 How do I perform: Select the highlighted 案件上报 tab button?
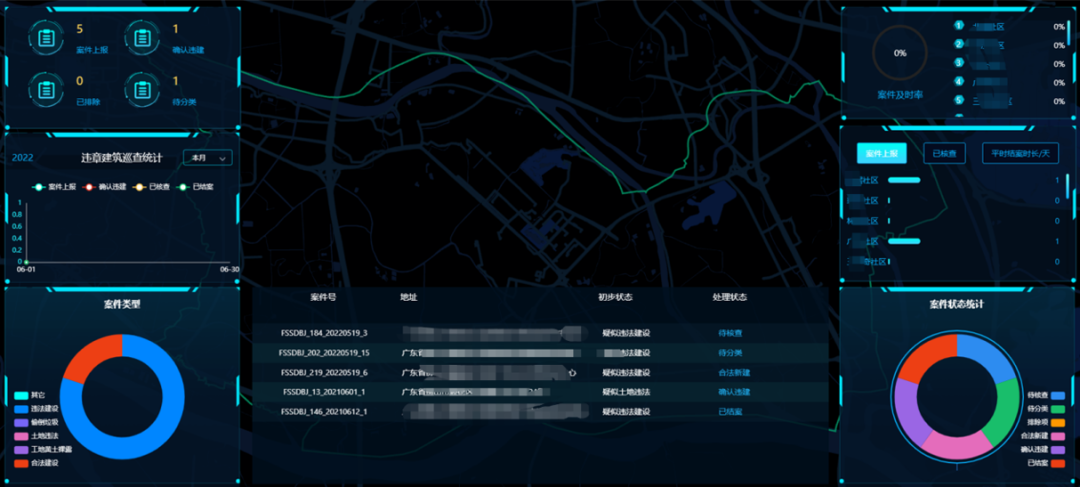[881, 153]
